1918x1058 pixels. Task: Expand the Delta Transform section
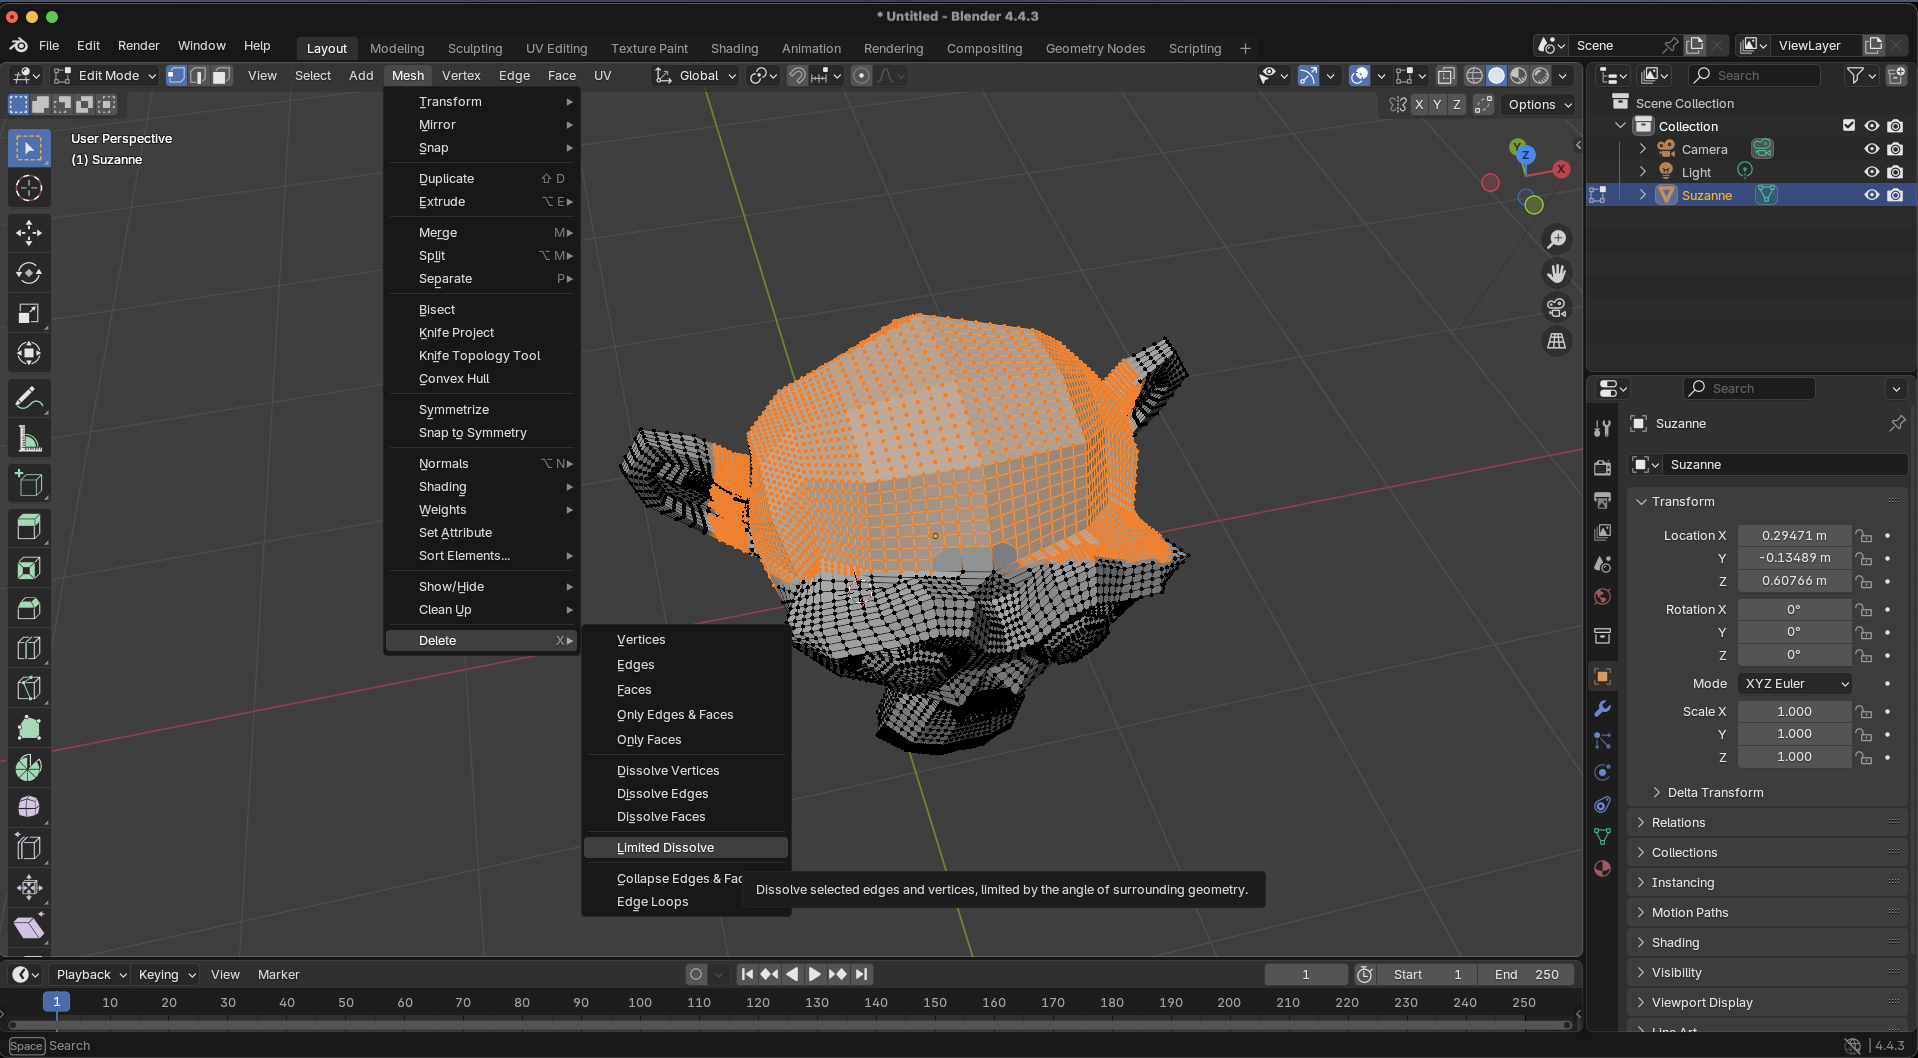pos(1715,792)
